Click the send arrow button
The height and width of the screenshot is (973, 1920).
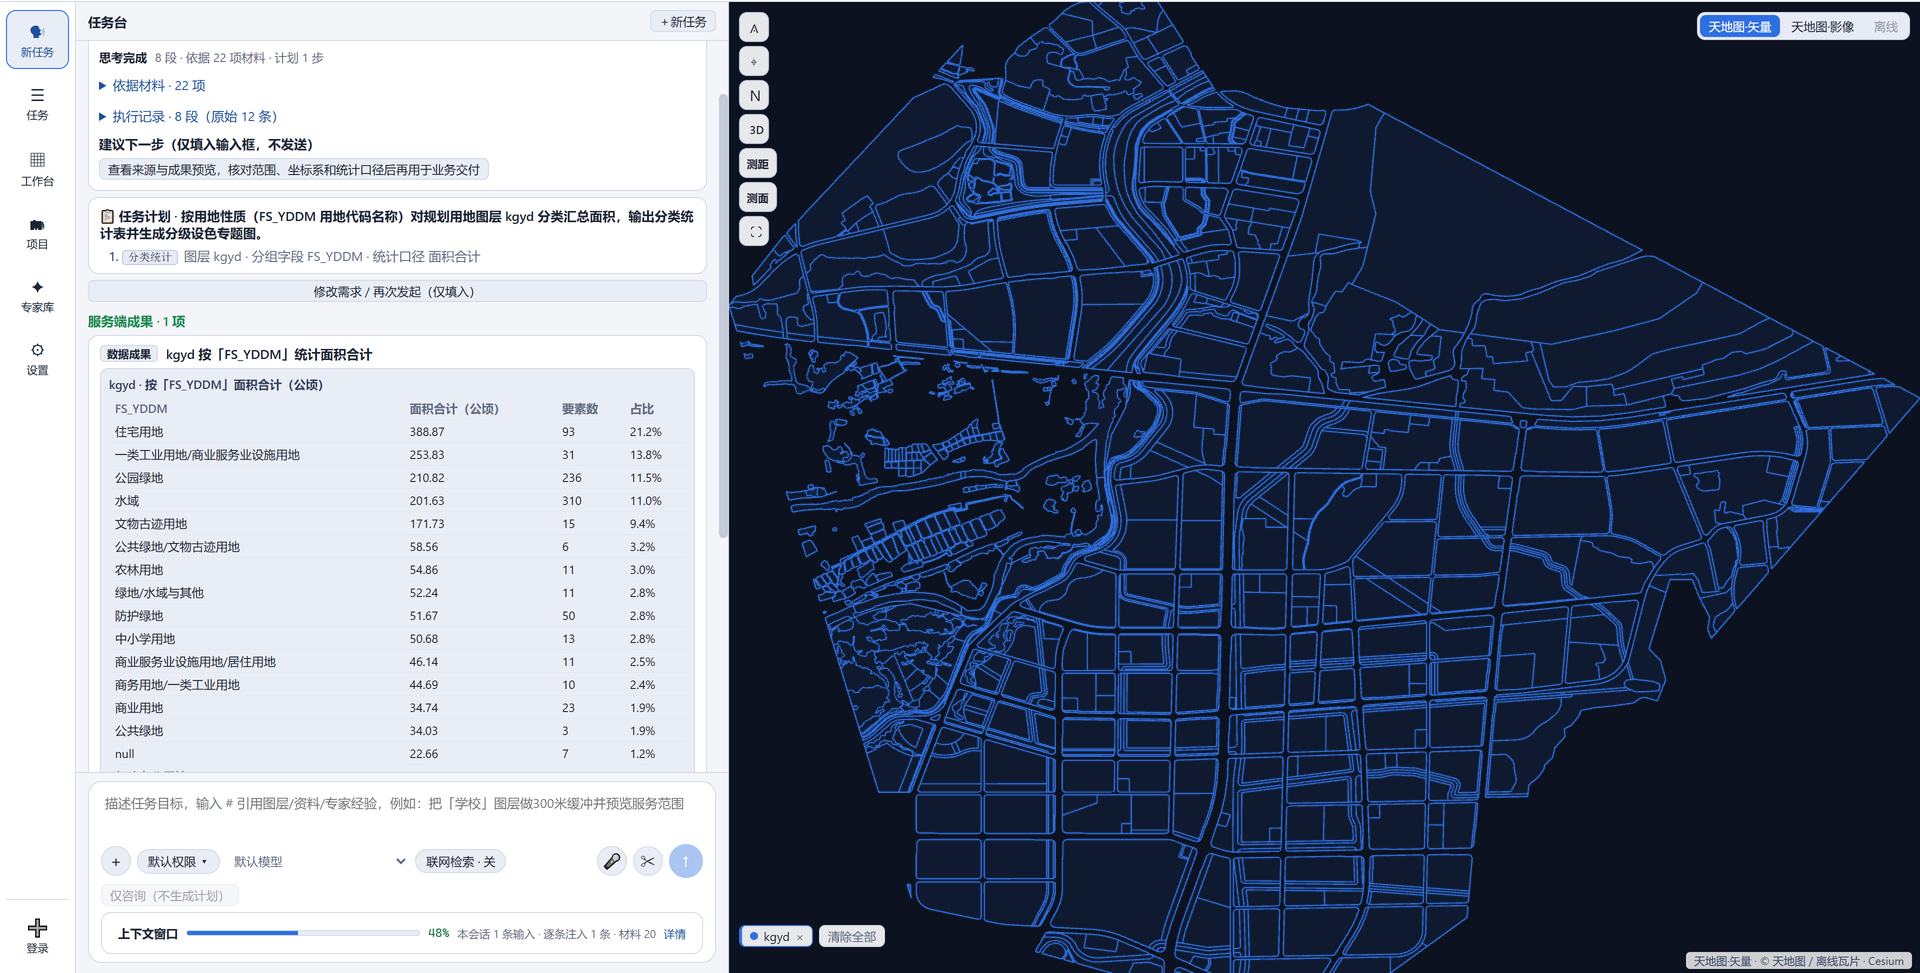(685, 861)
